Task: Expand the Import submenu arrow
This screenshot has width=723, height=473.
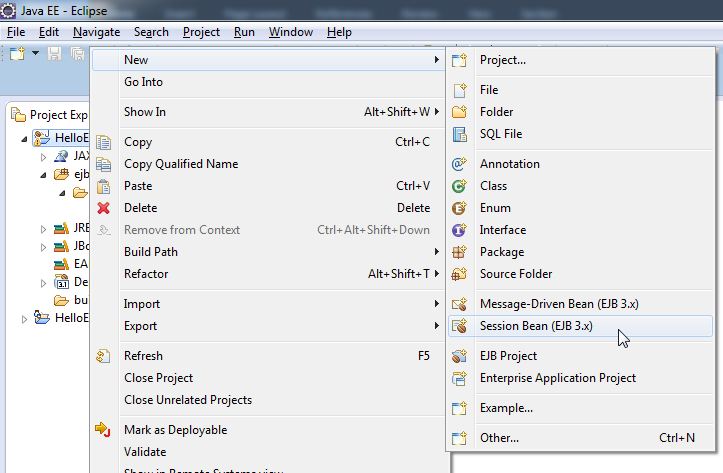Action: [x=436, y=304]
